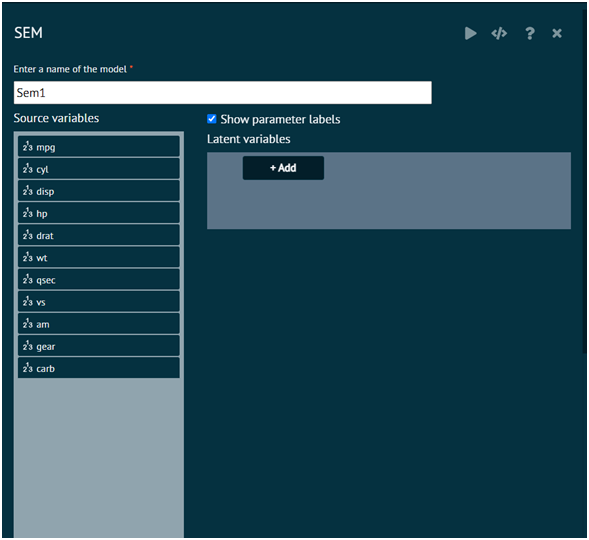
Task: Select the hp source variable
Action: point(99,213)
